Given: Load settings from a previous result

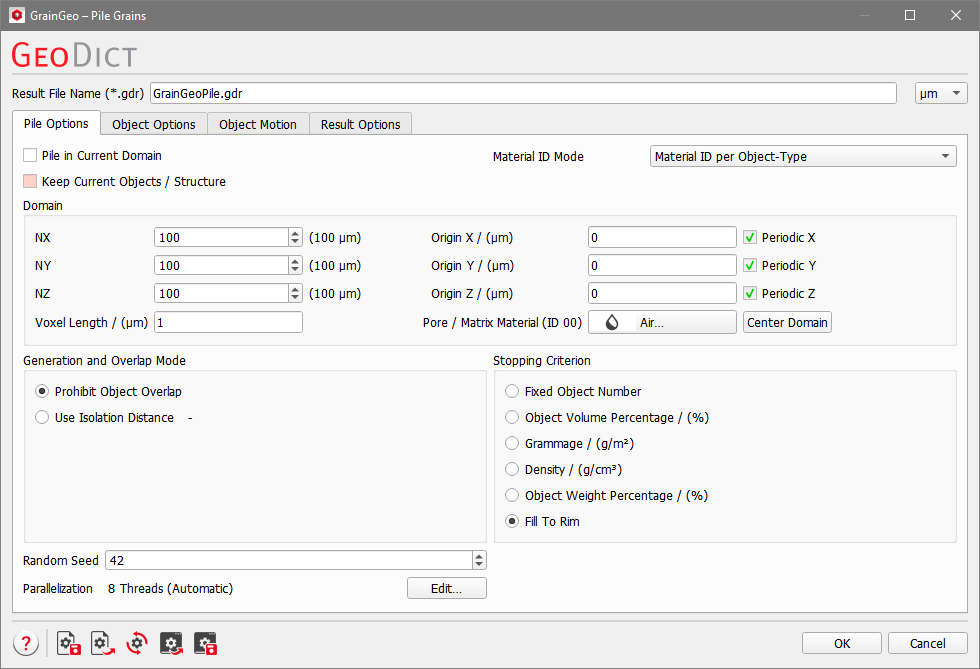Looking at the screenshot, I should coord(171,643).
